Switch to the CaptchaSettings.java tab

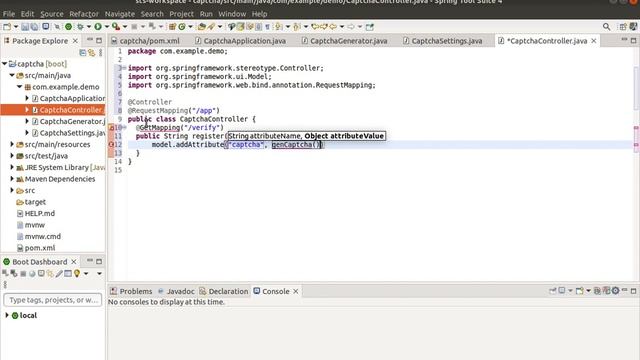click(x=442, y=41)
